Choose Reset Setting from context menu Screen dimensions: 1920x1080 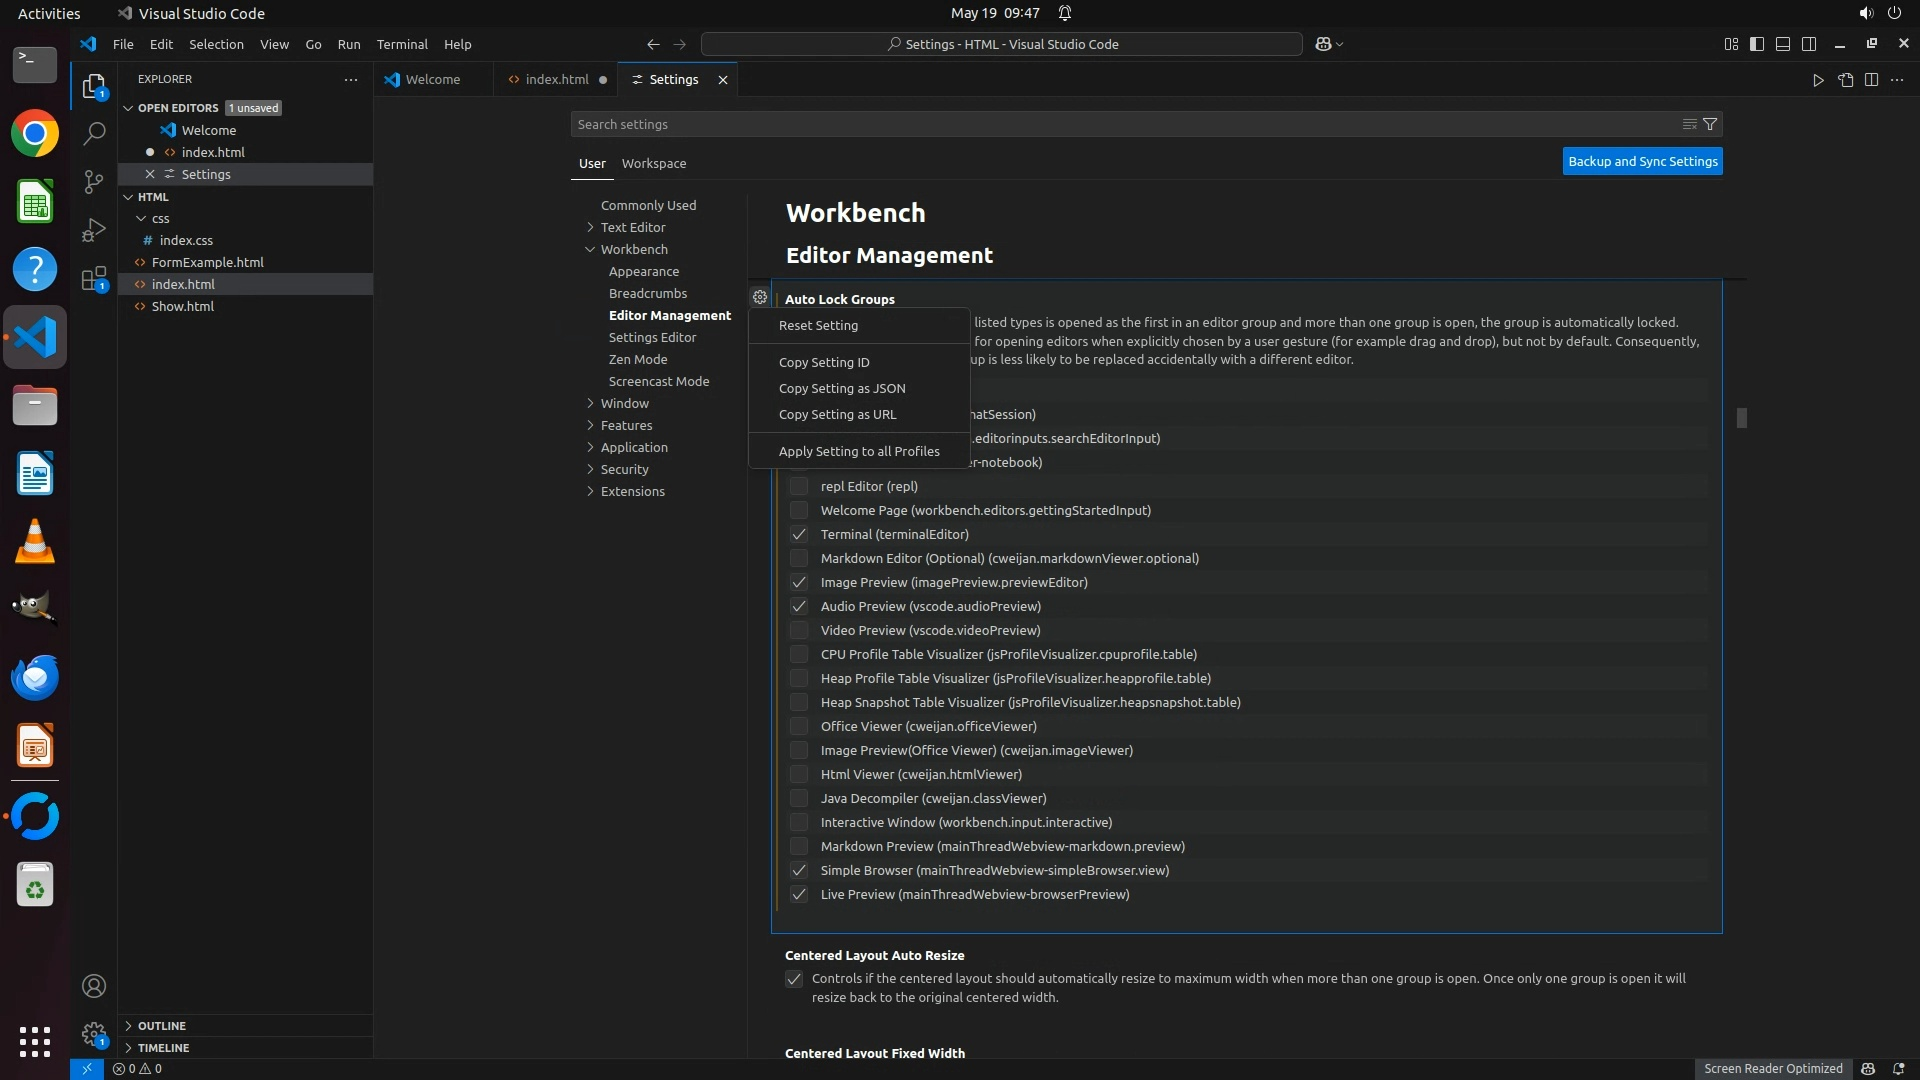pos(818,325)
